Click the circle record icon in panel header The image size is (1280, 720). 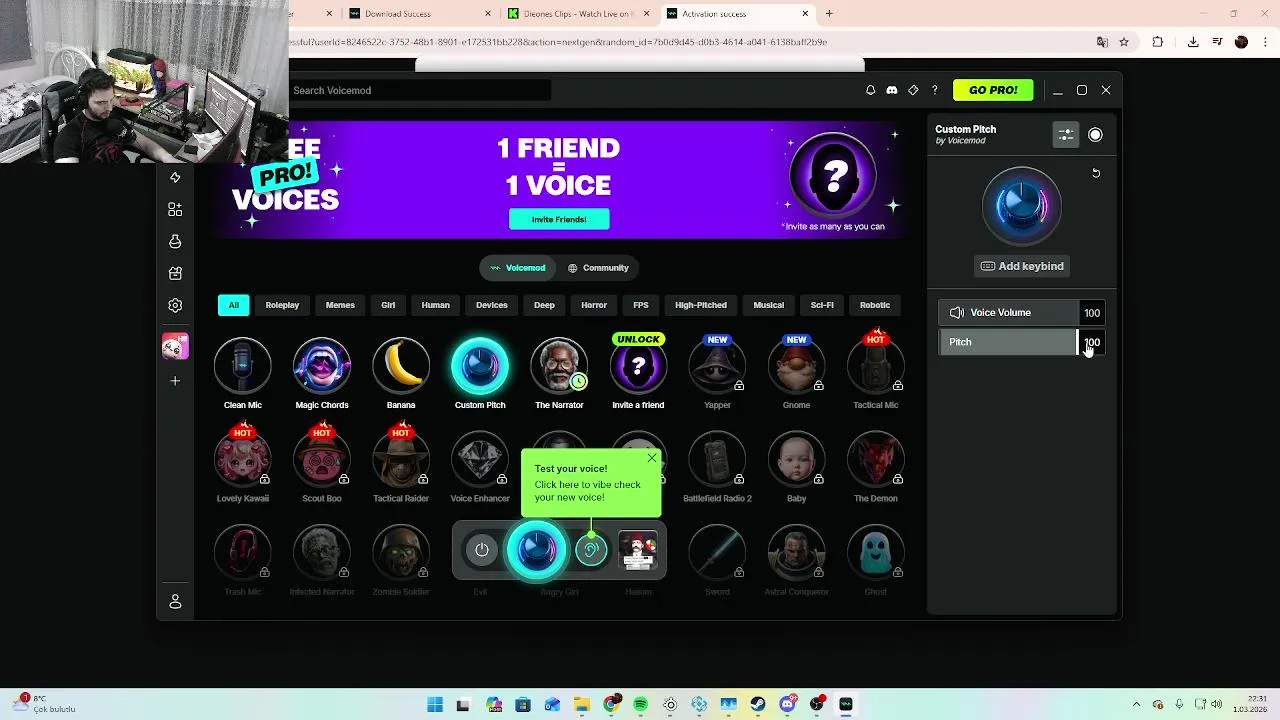[x=1096, y=135]
